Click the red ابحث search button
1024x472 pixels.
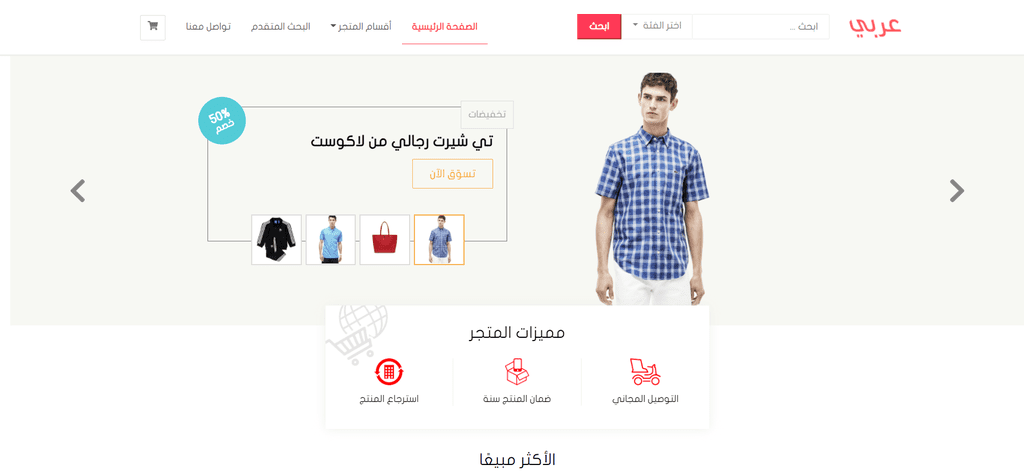pyautogui.click(x=599, y=26)
